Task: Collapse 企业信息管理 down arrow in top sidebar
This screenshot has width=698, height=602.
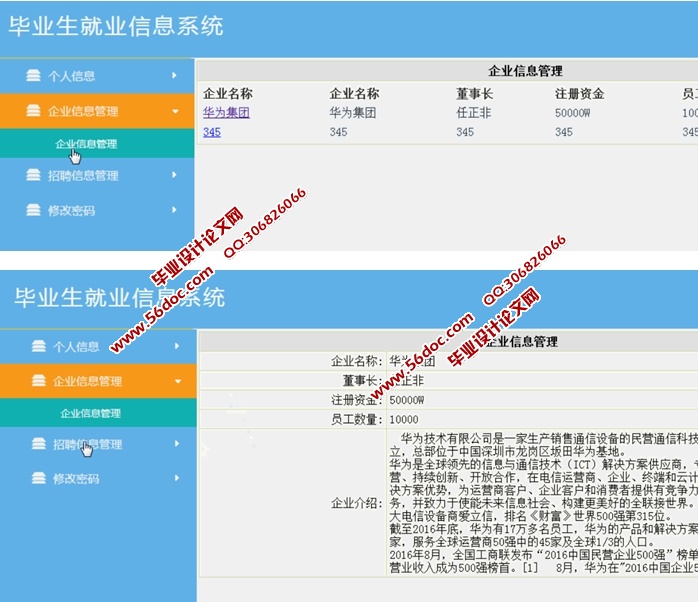Action: click(175, 111)
